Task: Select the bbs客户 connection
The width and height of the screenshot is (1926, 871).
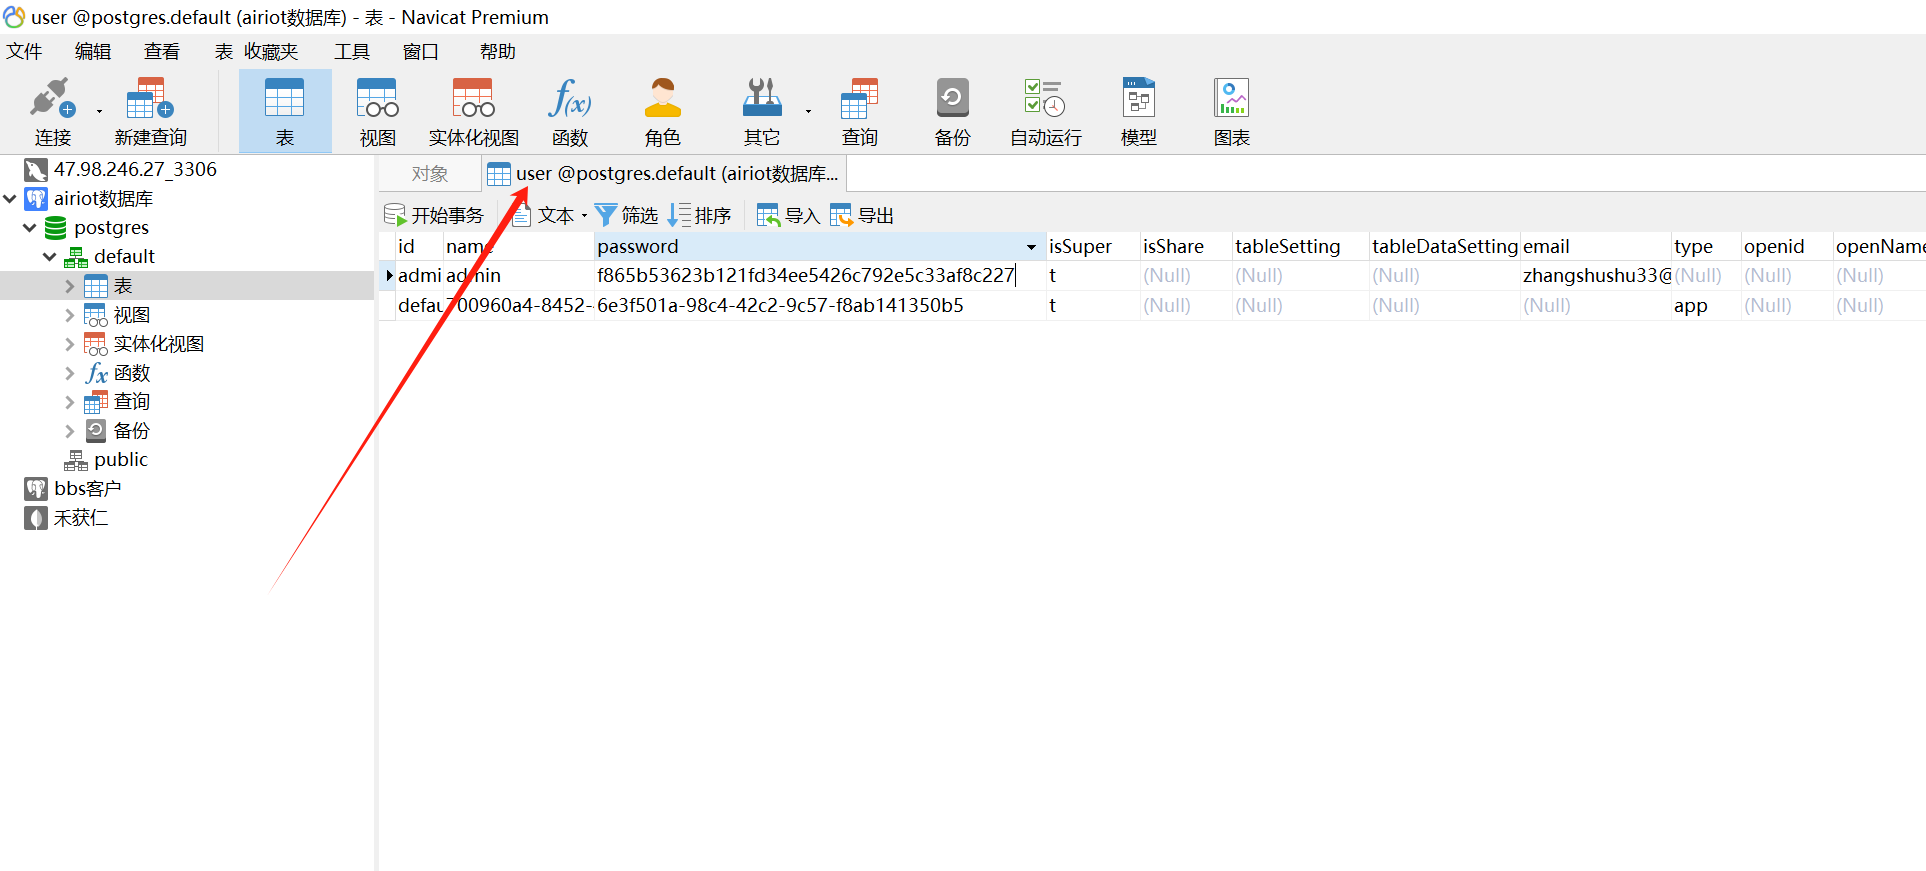Action: (88, 488)
